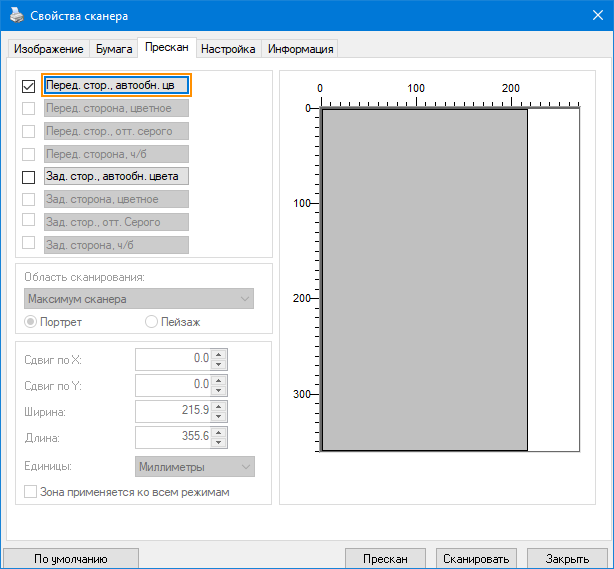
Task: Toggle the Перед. стор., отт. серого checkbox
Action: [29, 132]
